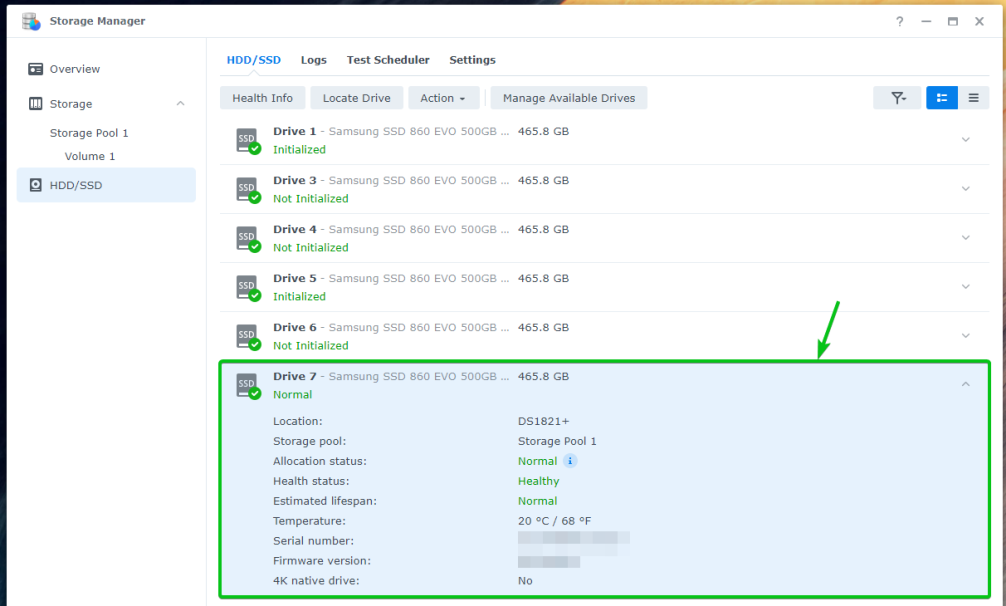Expand the Drive 5 row chevron
Viewport: 1006px width, 606px height.
(965, 287)
